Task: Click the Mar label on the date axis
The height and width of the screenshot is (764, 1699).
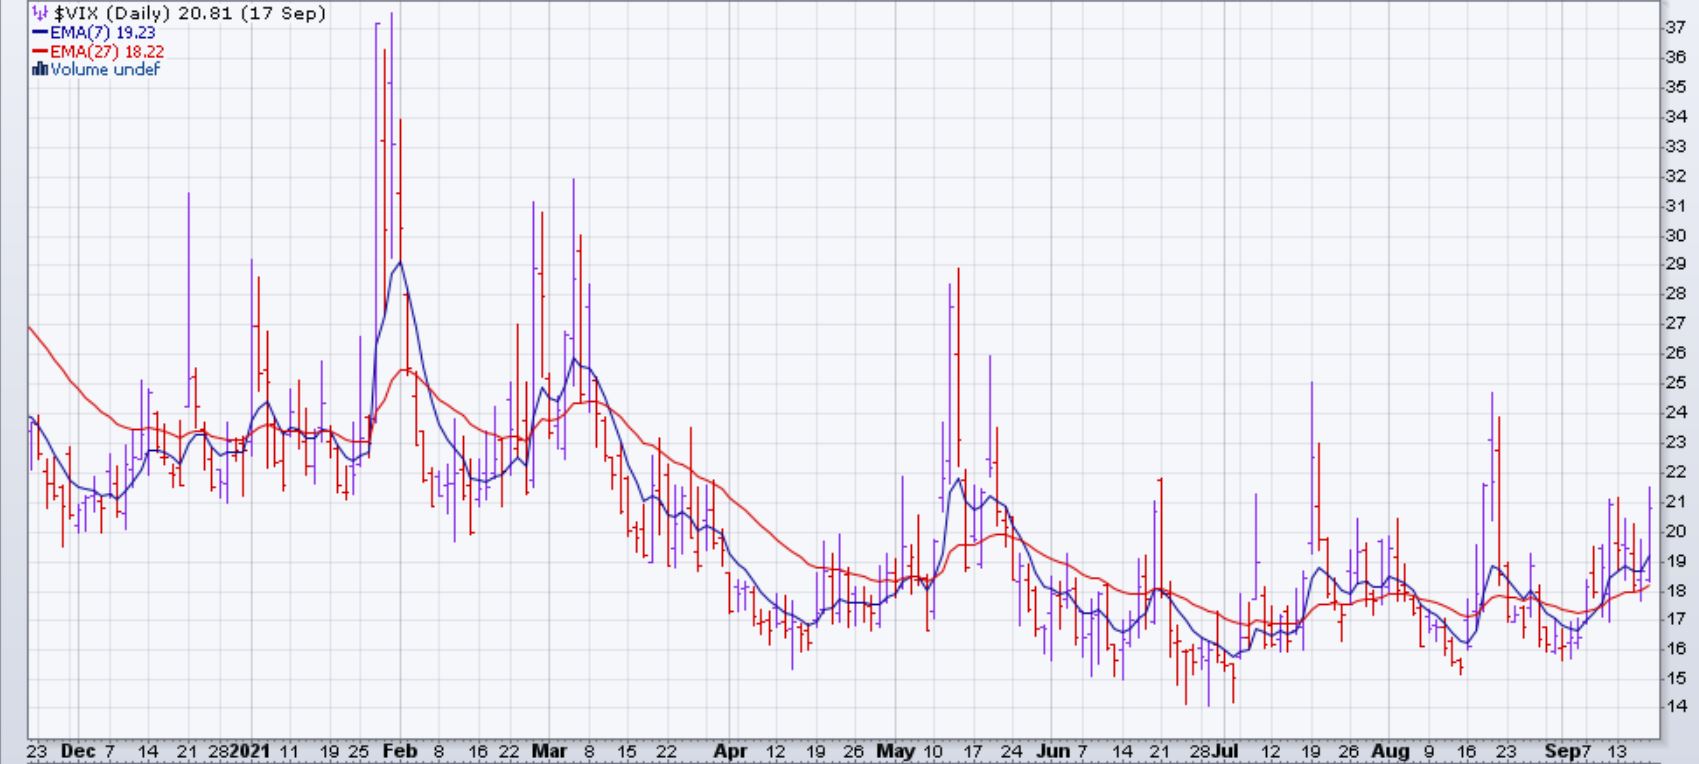Action: pyautogui.click(x=548, y=751)
